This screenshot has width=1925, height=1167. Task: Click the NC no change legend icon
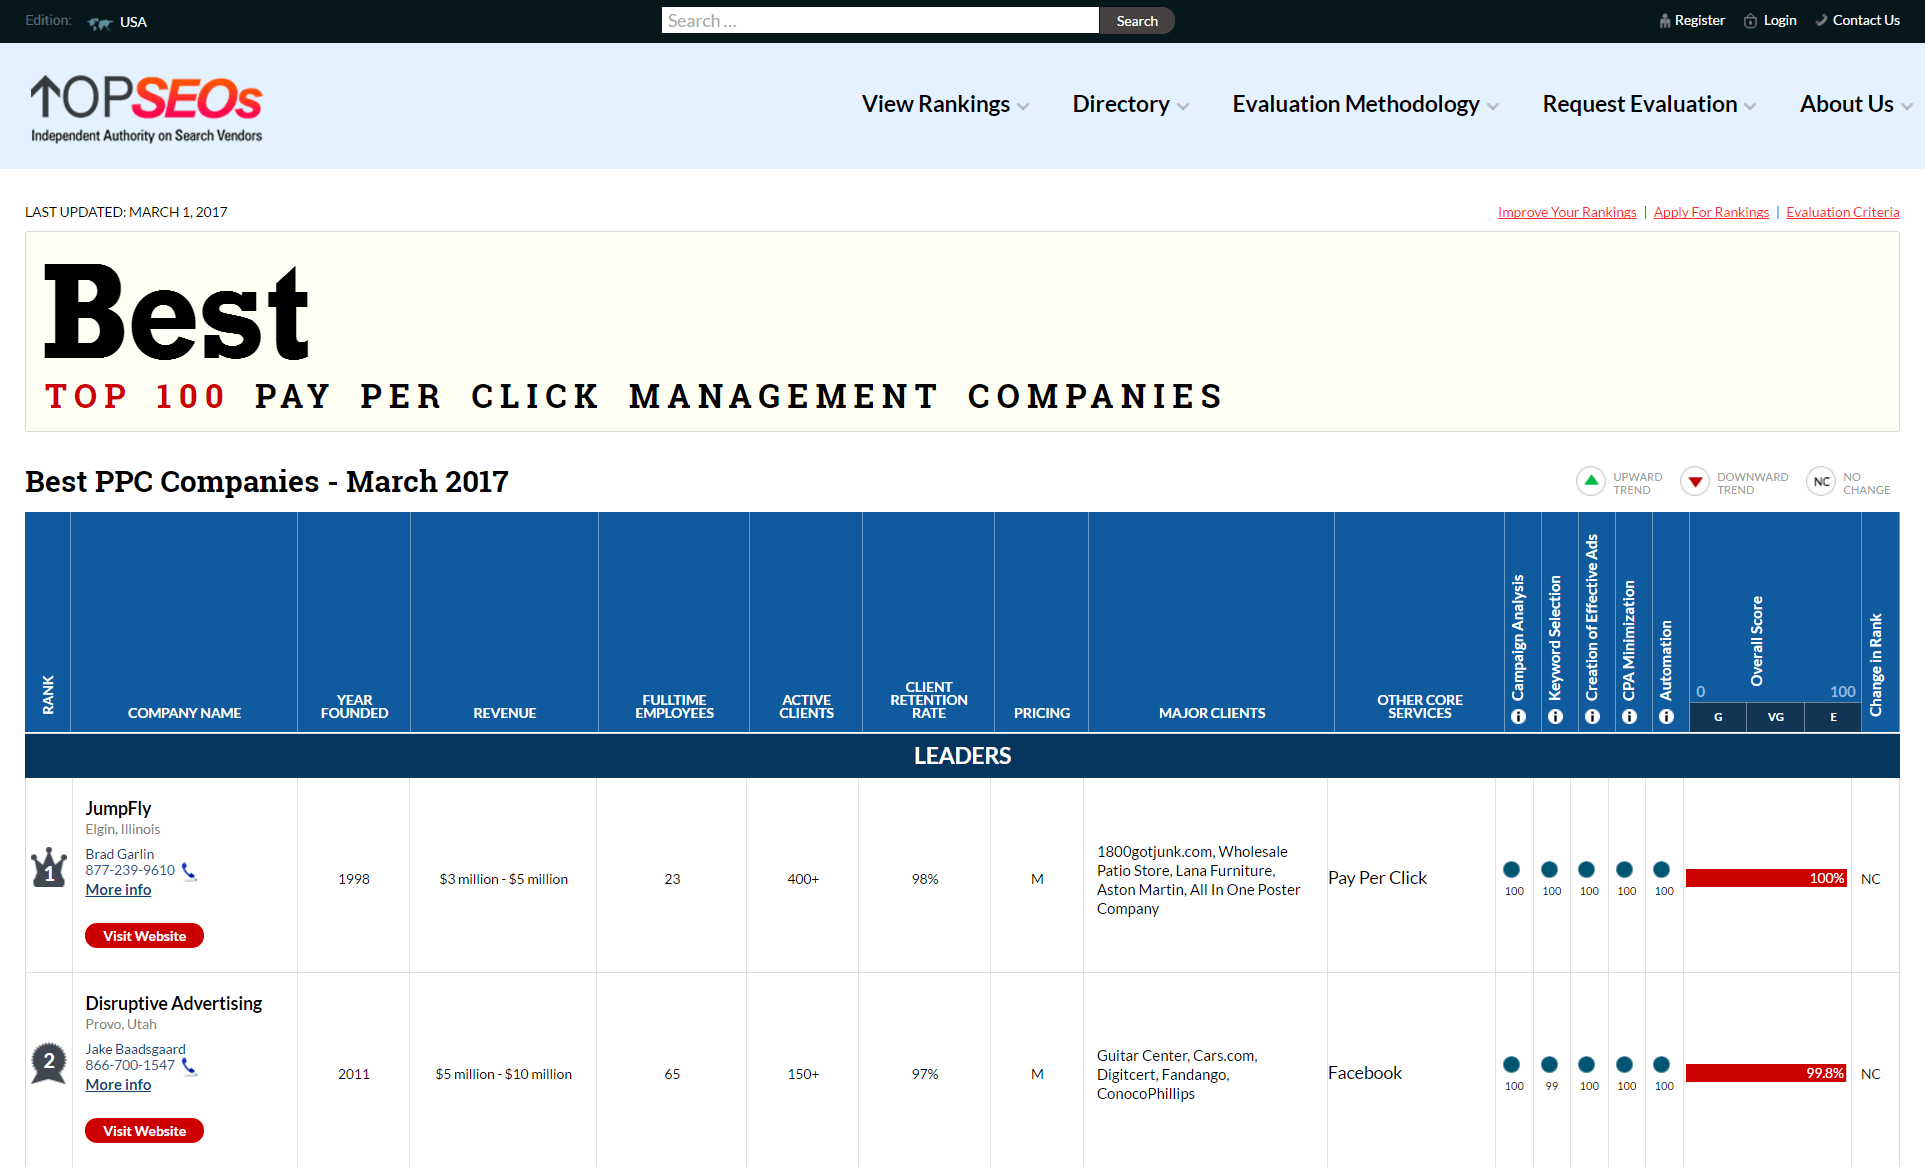[x=1822, y=481]
